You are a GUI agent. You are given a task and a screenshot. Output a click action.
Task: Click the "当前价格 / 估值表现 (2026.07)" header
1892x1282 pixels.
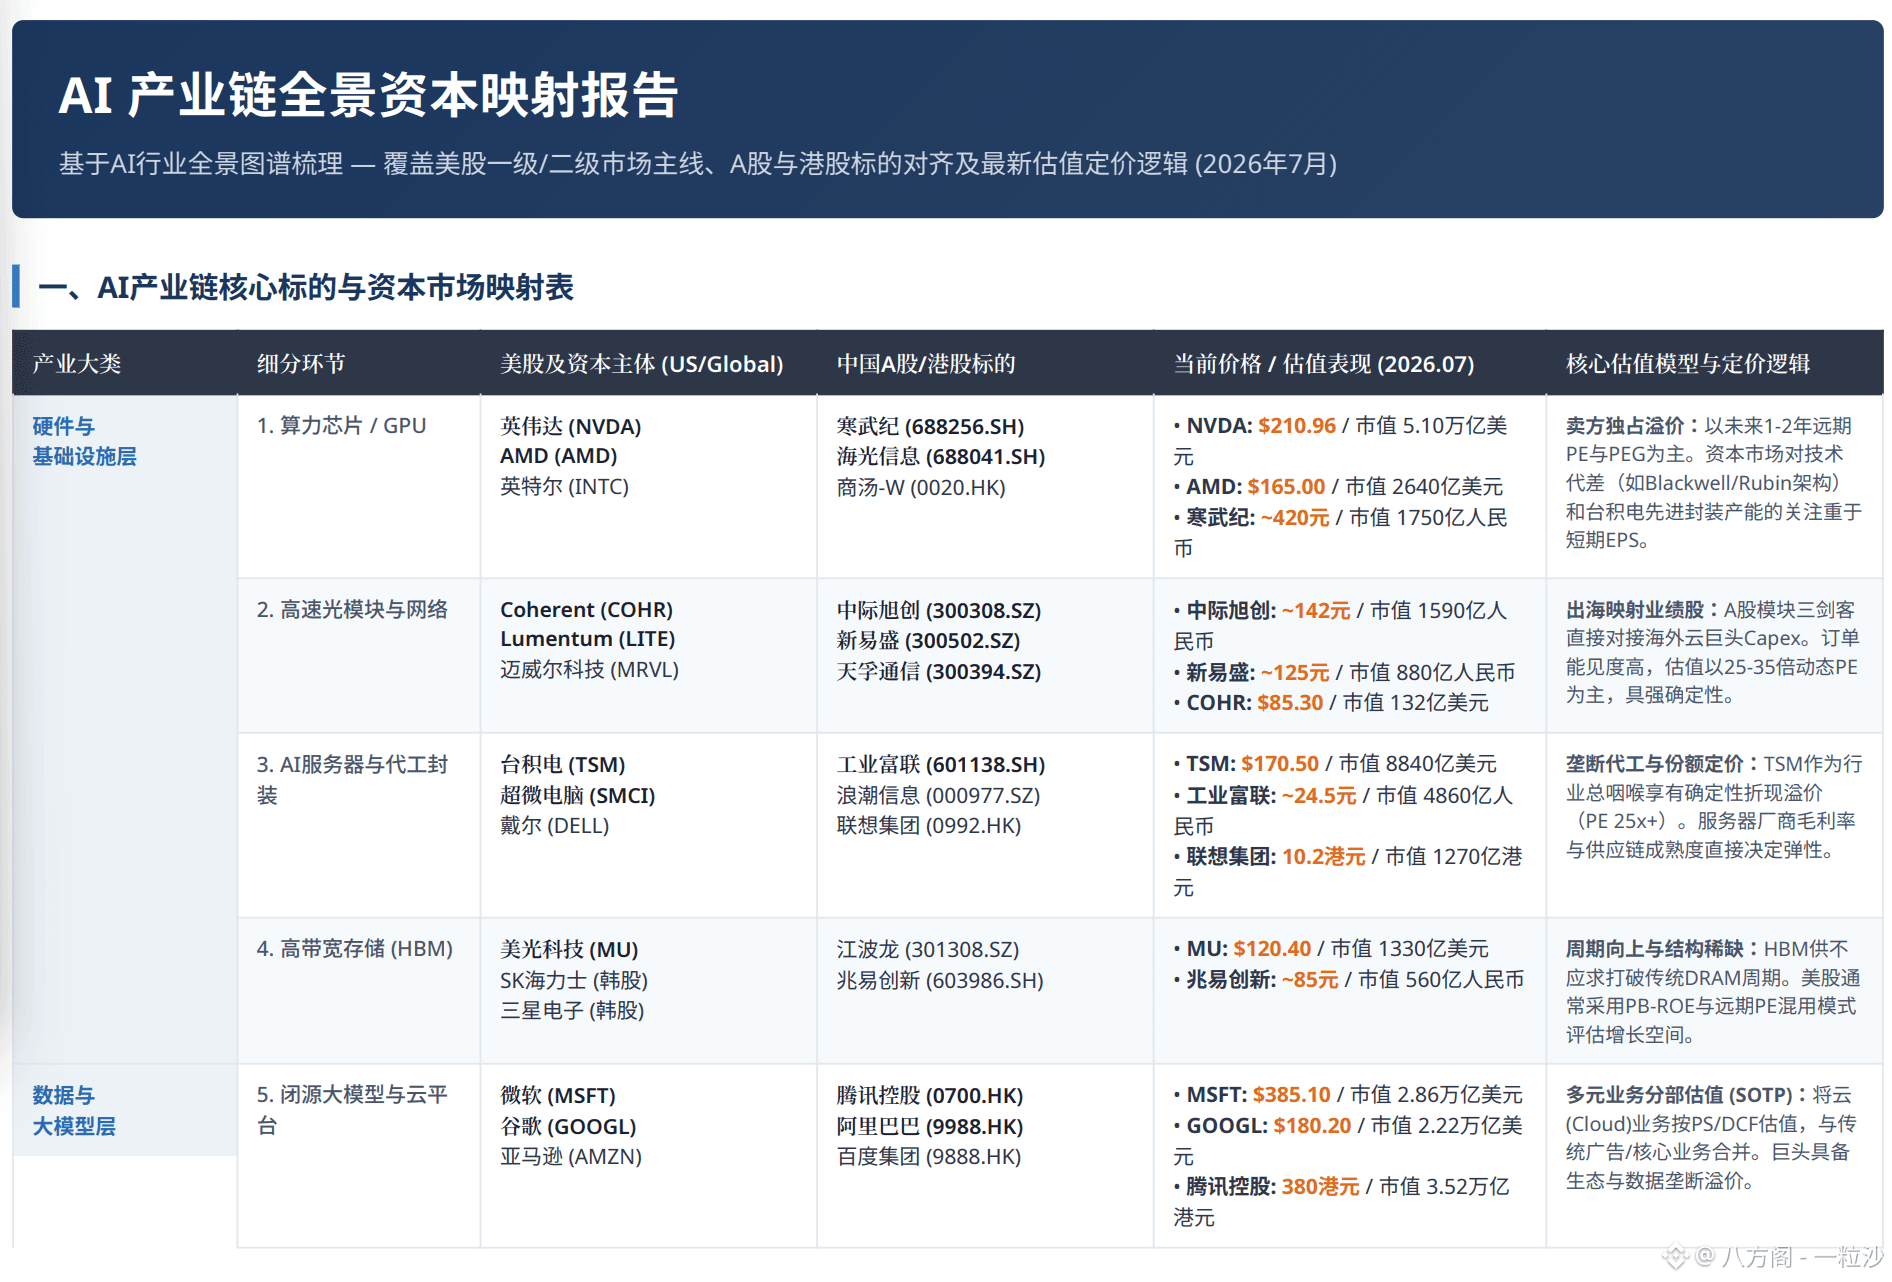(x=1324, y=364)
